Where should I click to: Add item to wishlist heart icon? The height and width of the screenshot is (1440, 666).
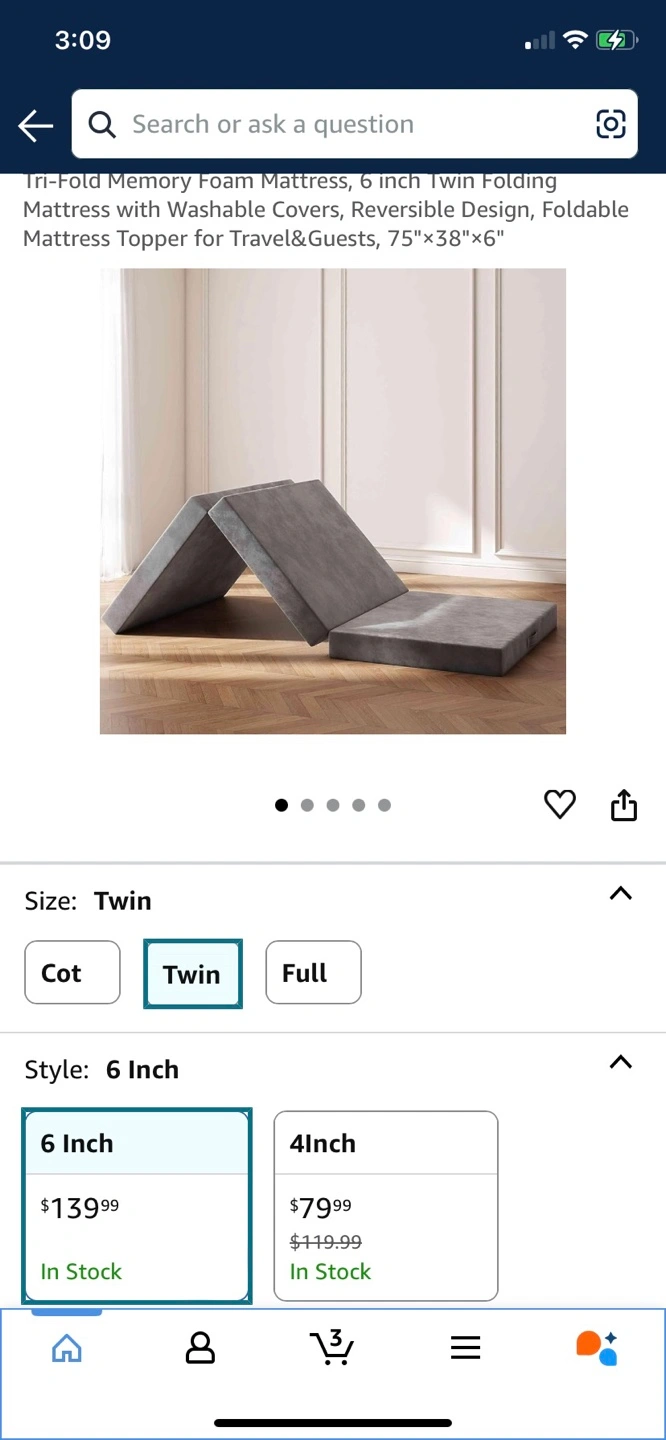tap(560, 804)
